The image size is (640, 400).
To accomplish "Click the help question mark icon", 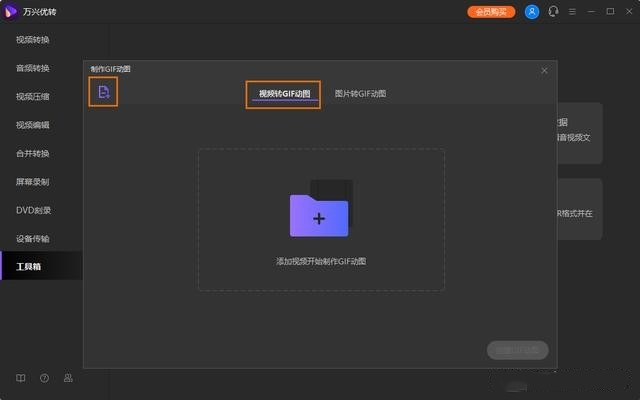I will (44, 378).
